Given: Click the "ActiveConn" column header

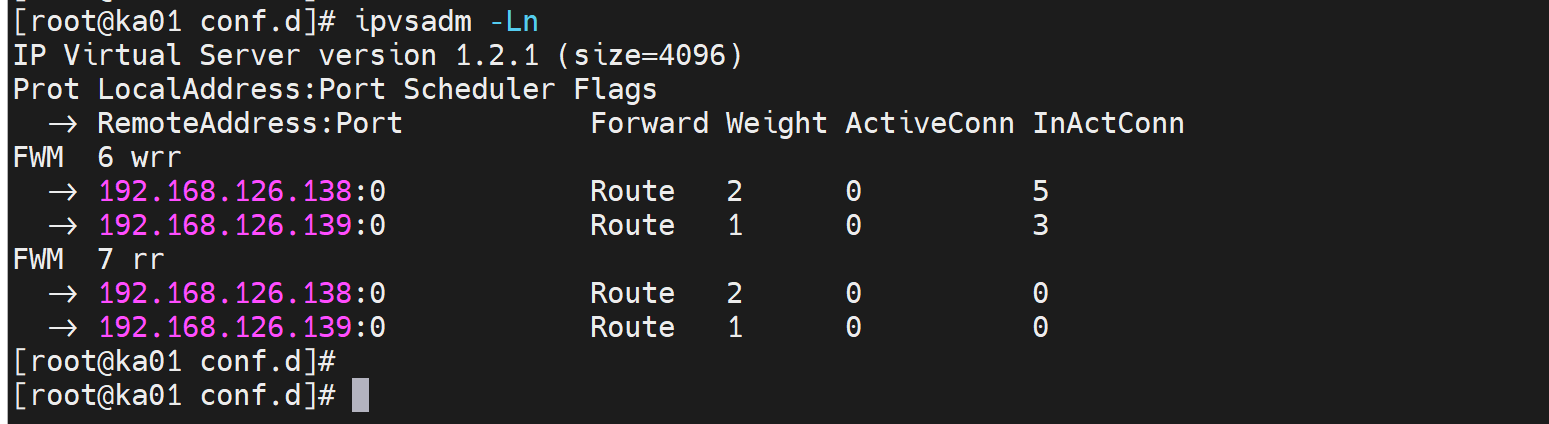Looking at the screenshot, I should 929,123.
